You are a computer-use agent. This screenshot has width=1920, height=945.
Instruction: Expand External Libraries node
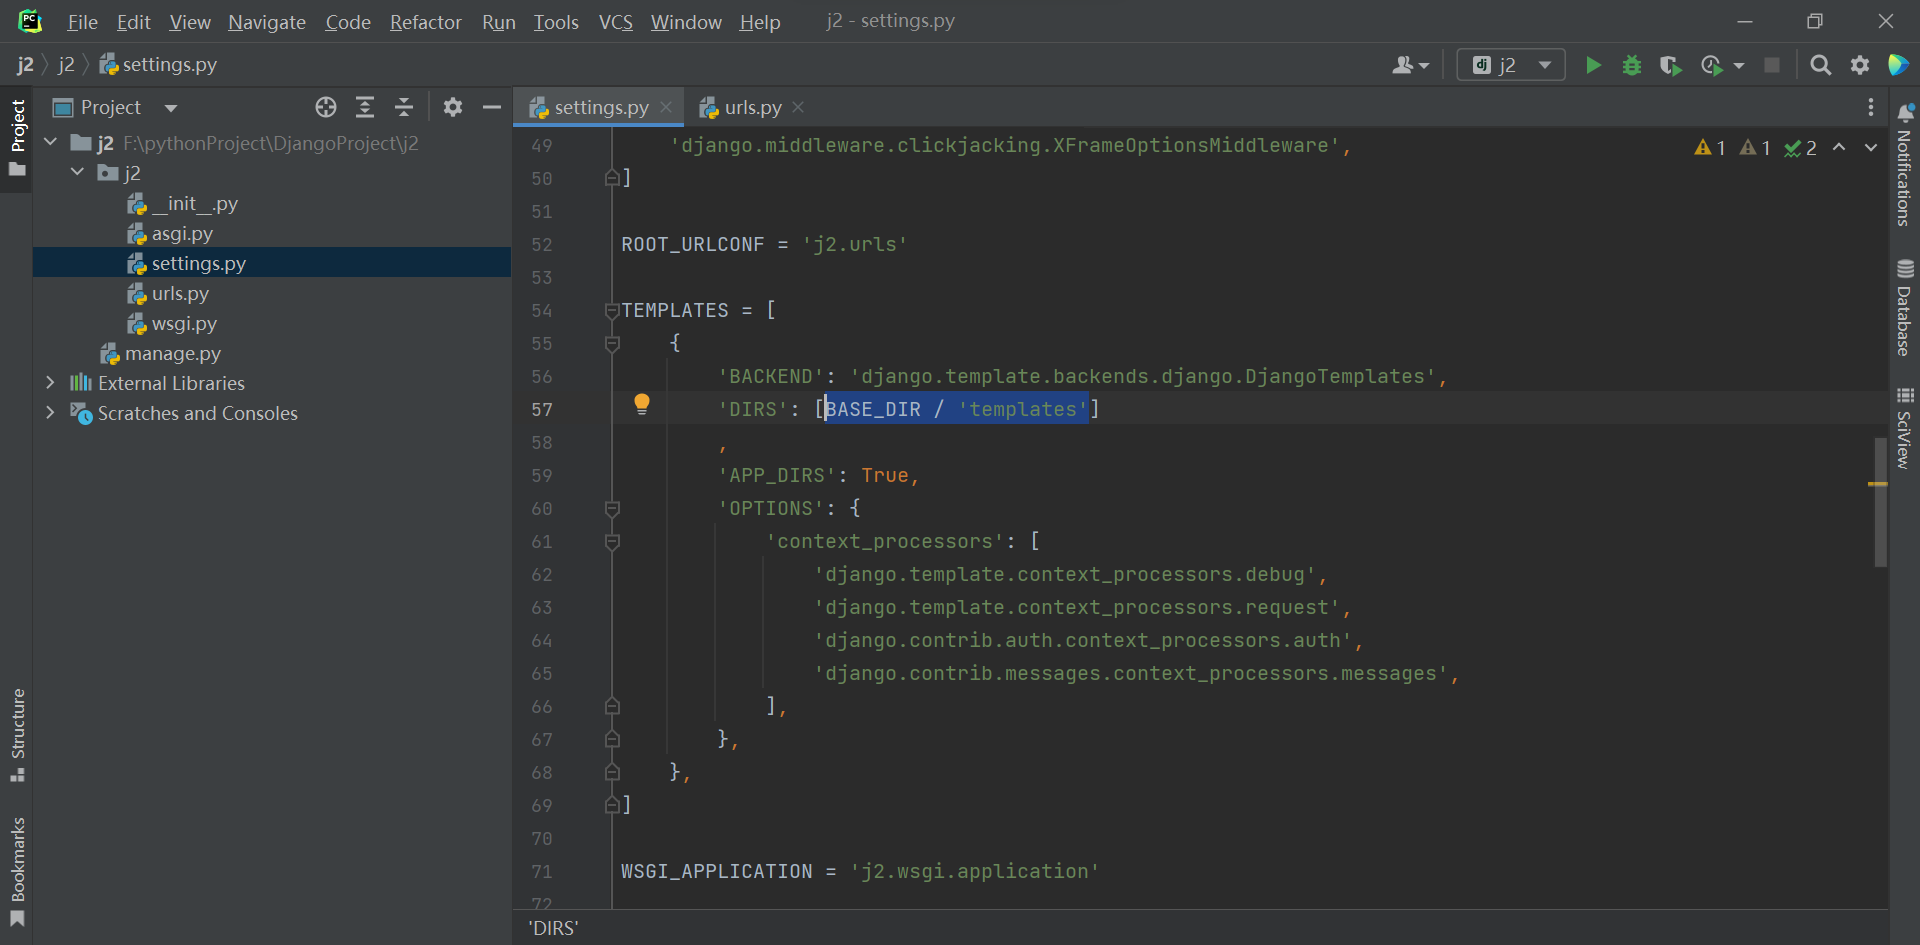[50, 383]
